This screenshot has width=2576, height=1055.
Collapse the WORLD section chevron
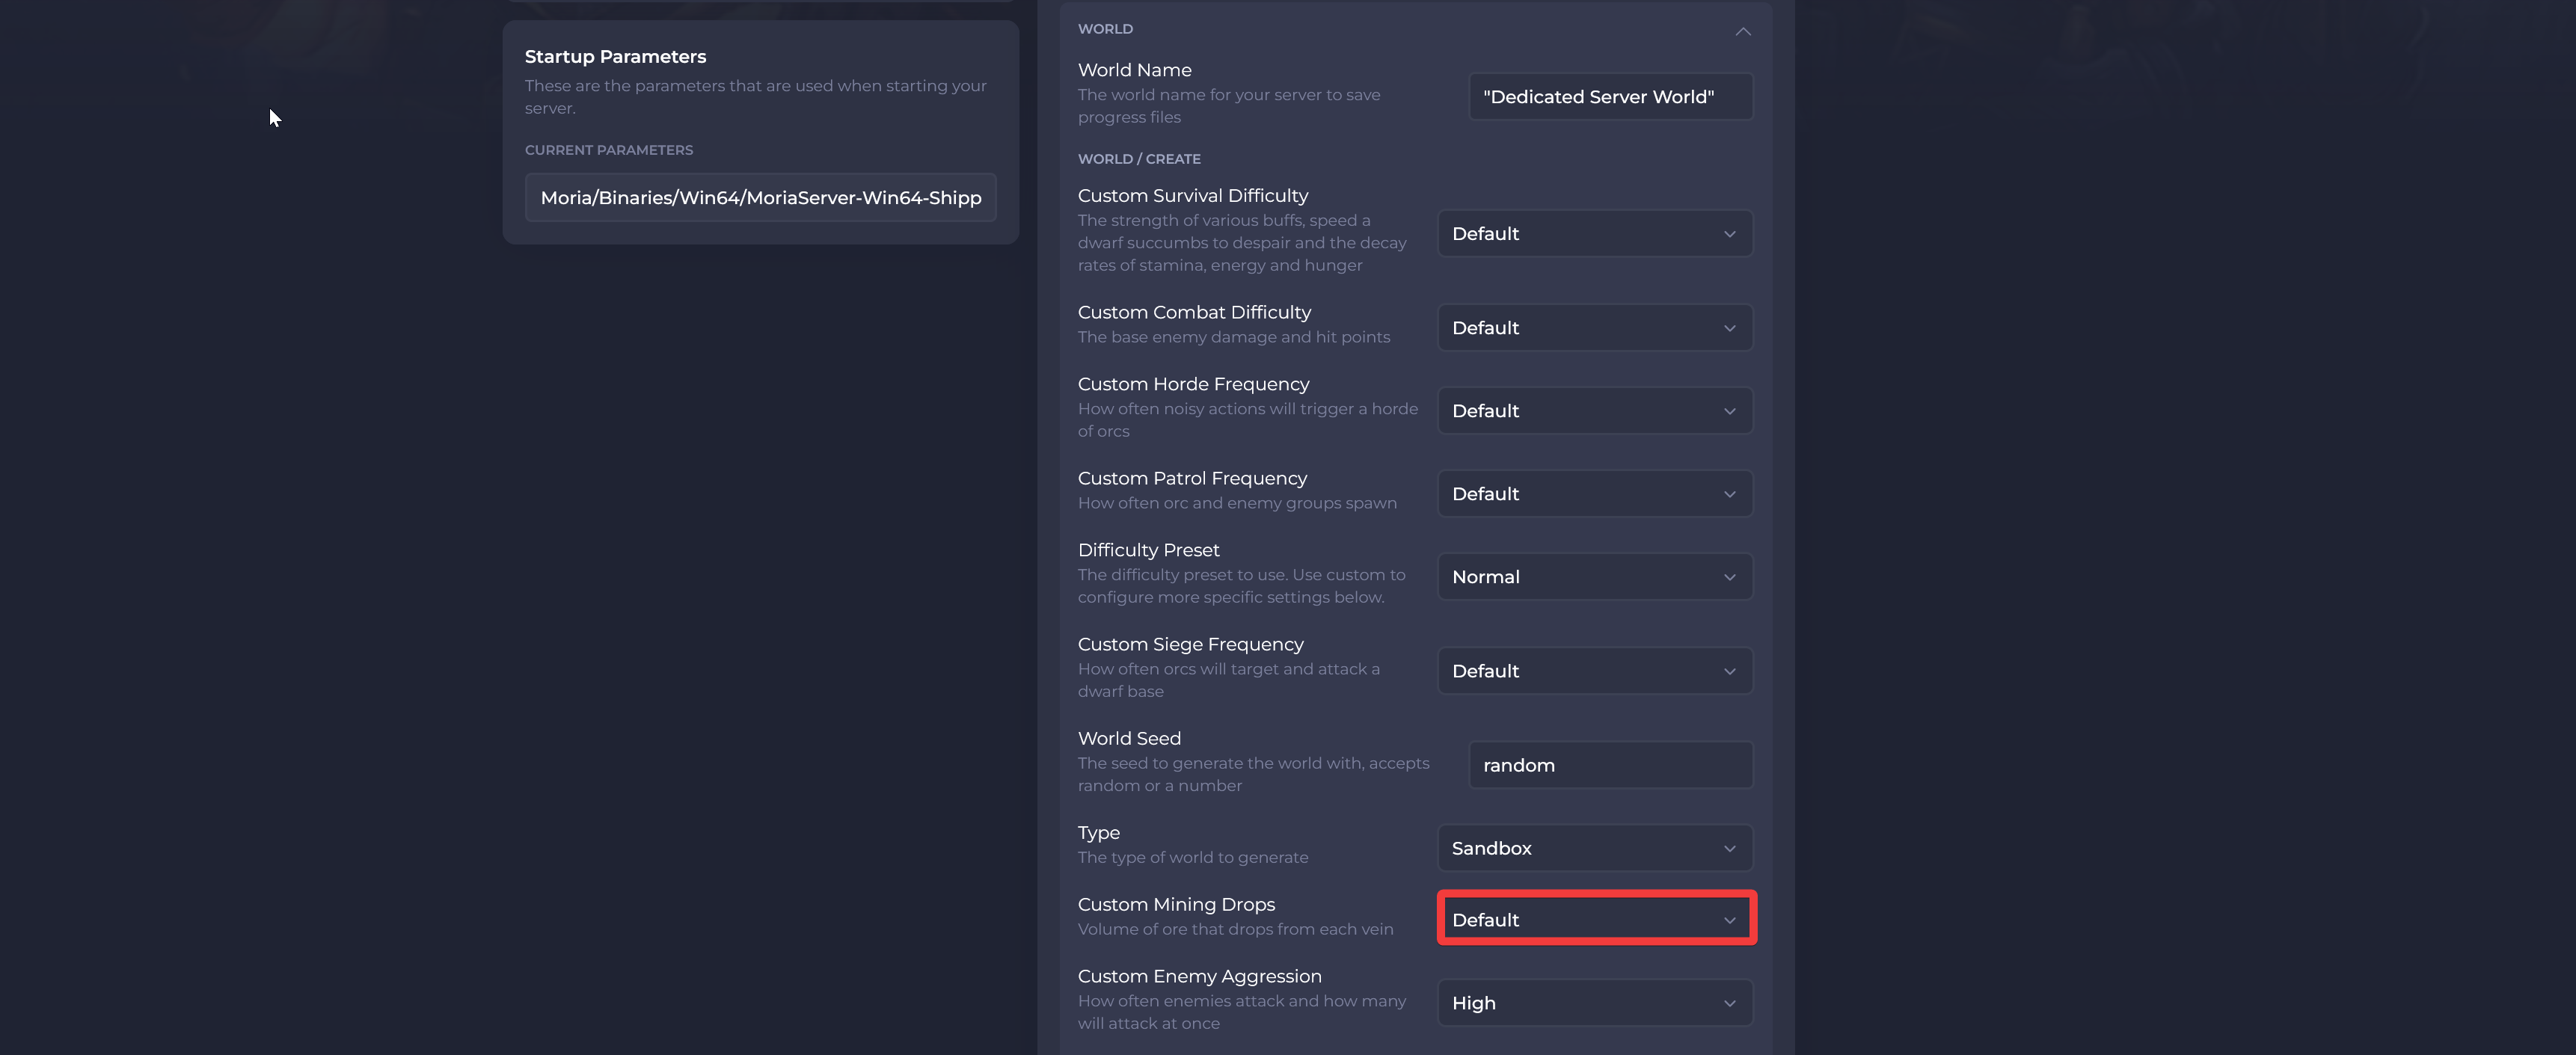(x=1742, y=31)
